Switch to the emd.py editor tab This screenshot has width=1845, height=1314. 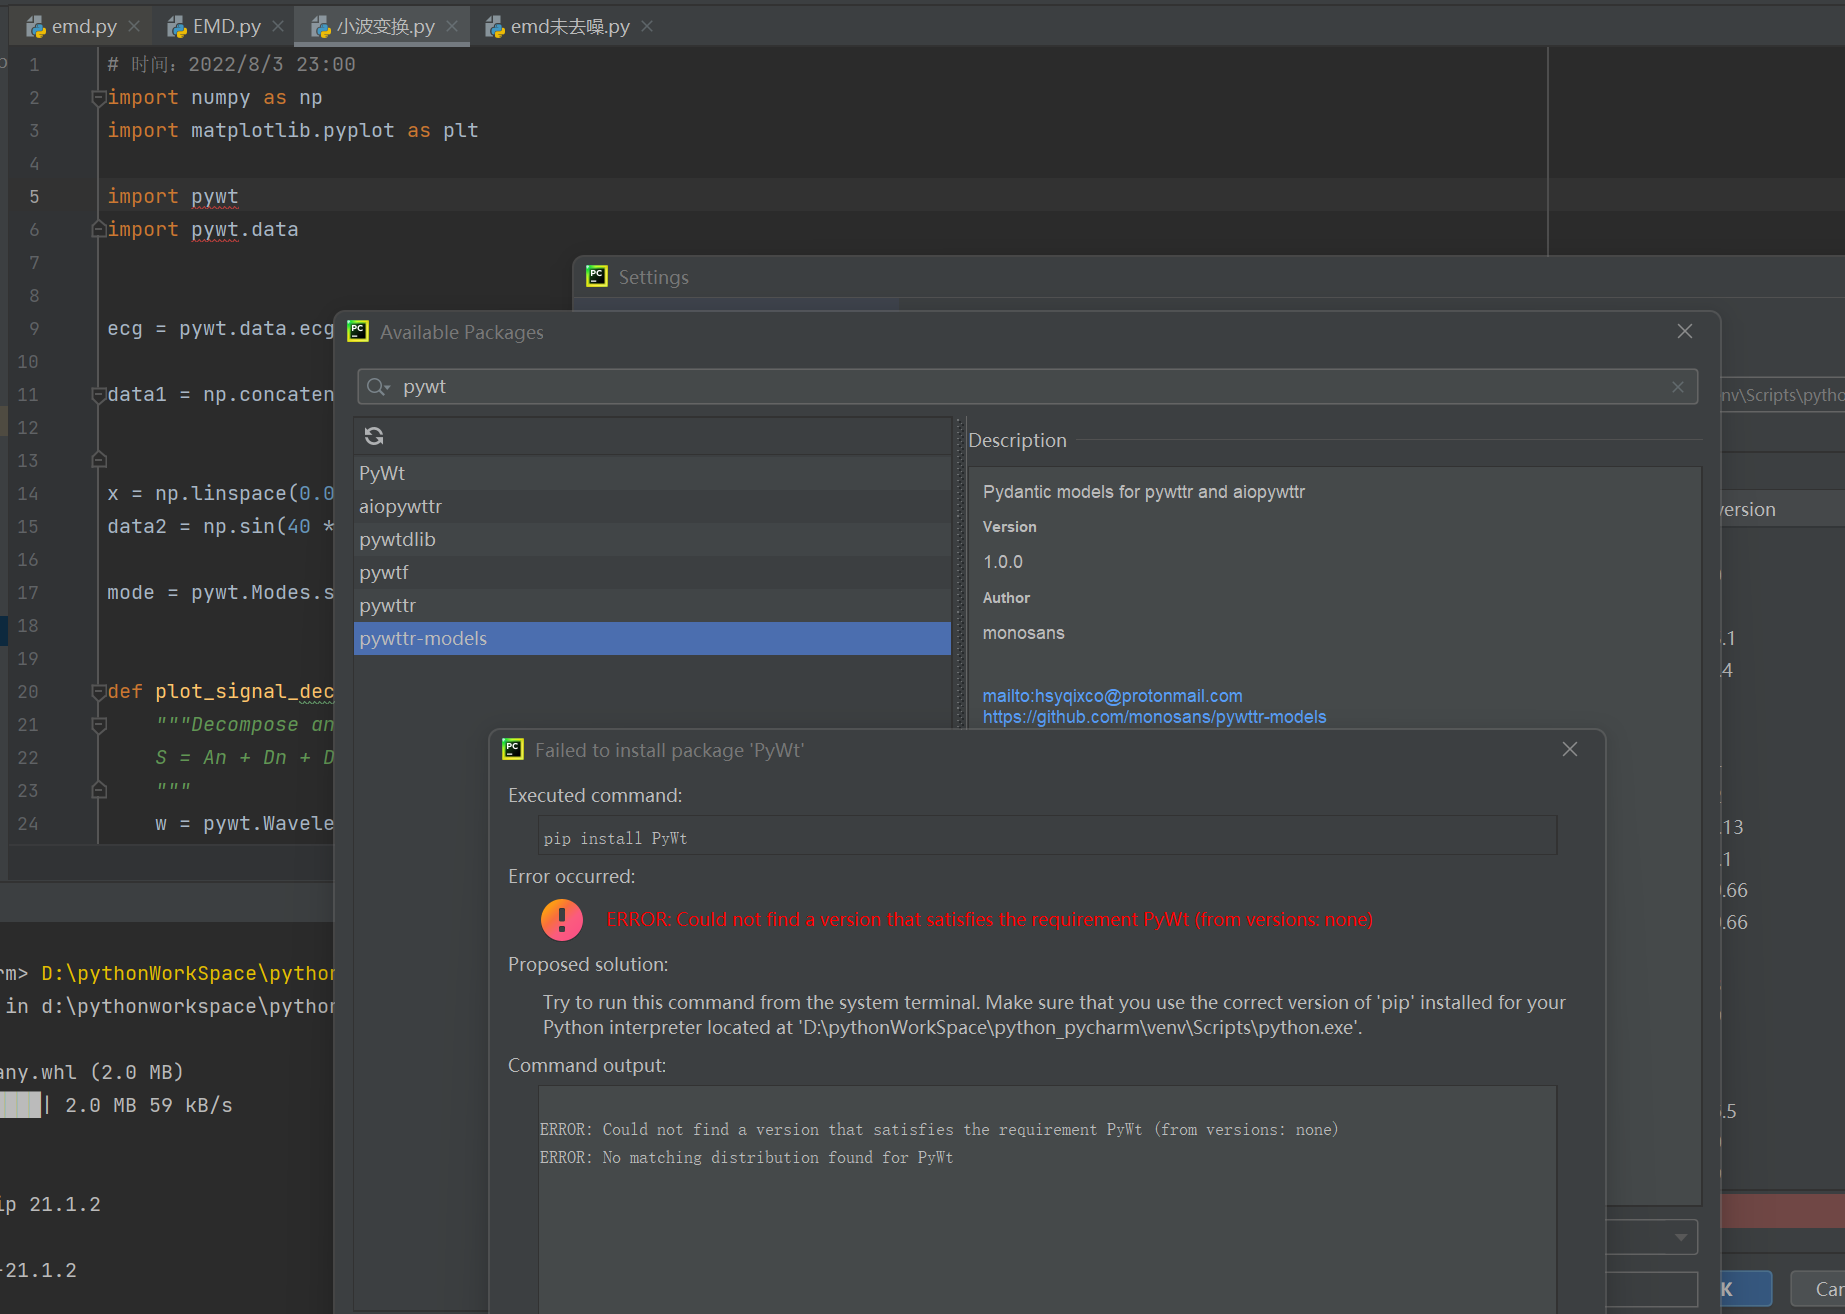click(x=84, y=27)
